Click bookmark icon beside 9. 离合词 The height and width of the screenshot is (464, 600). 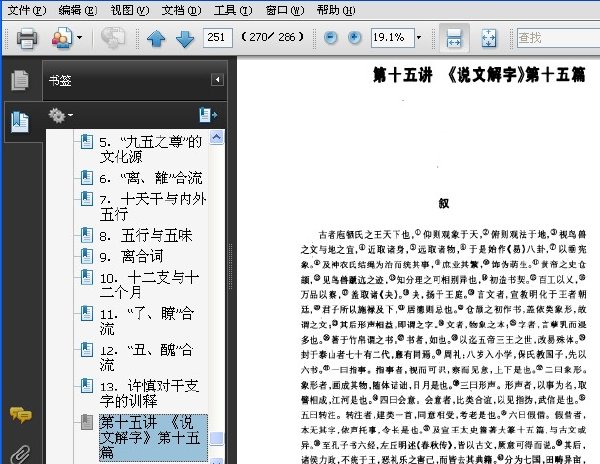tap(86, 256)
